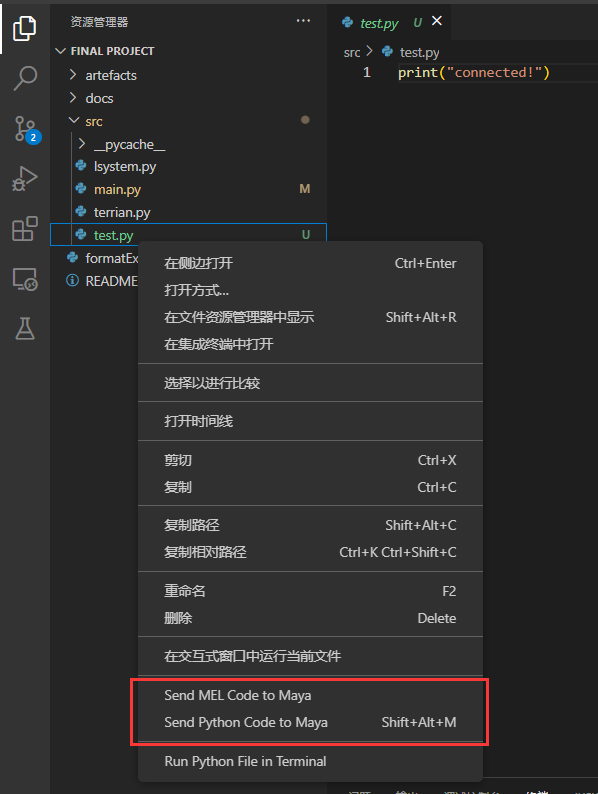Select Send MEL Code to Maya
The image size is (598, 794).
pos(310,695)
